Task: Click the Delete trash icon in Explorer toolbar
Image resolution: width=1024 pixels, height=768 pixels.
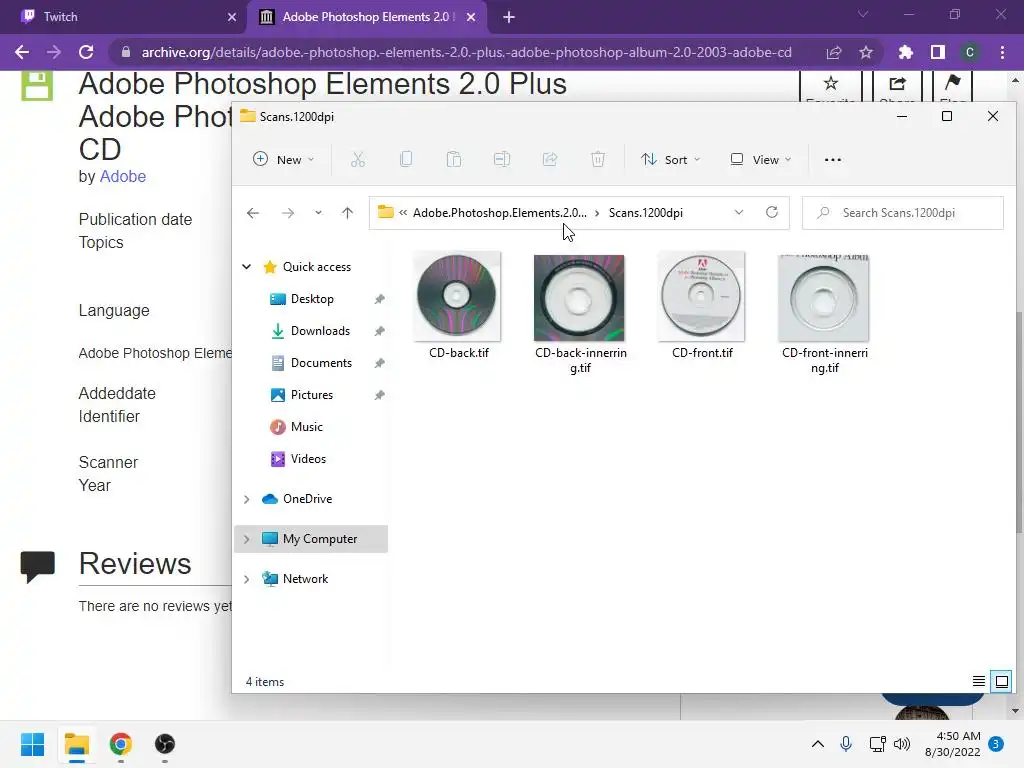Action: click(598, 159)
